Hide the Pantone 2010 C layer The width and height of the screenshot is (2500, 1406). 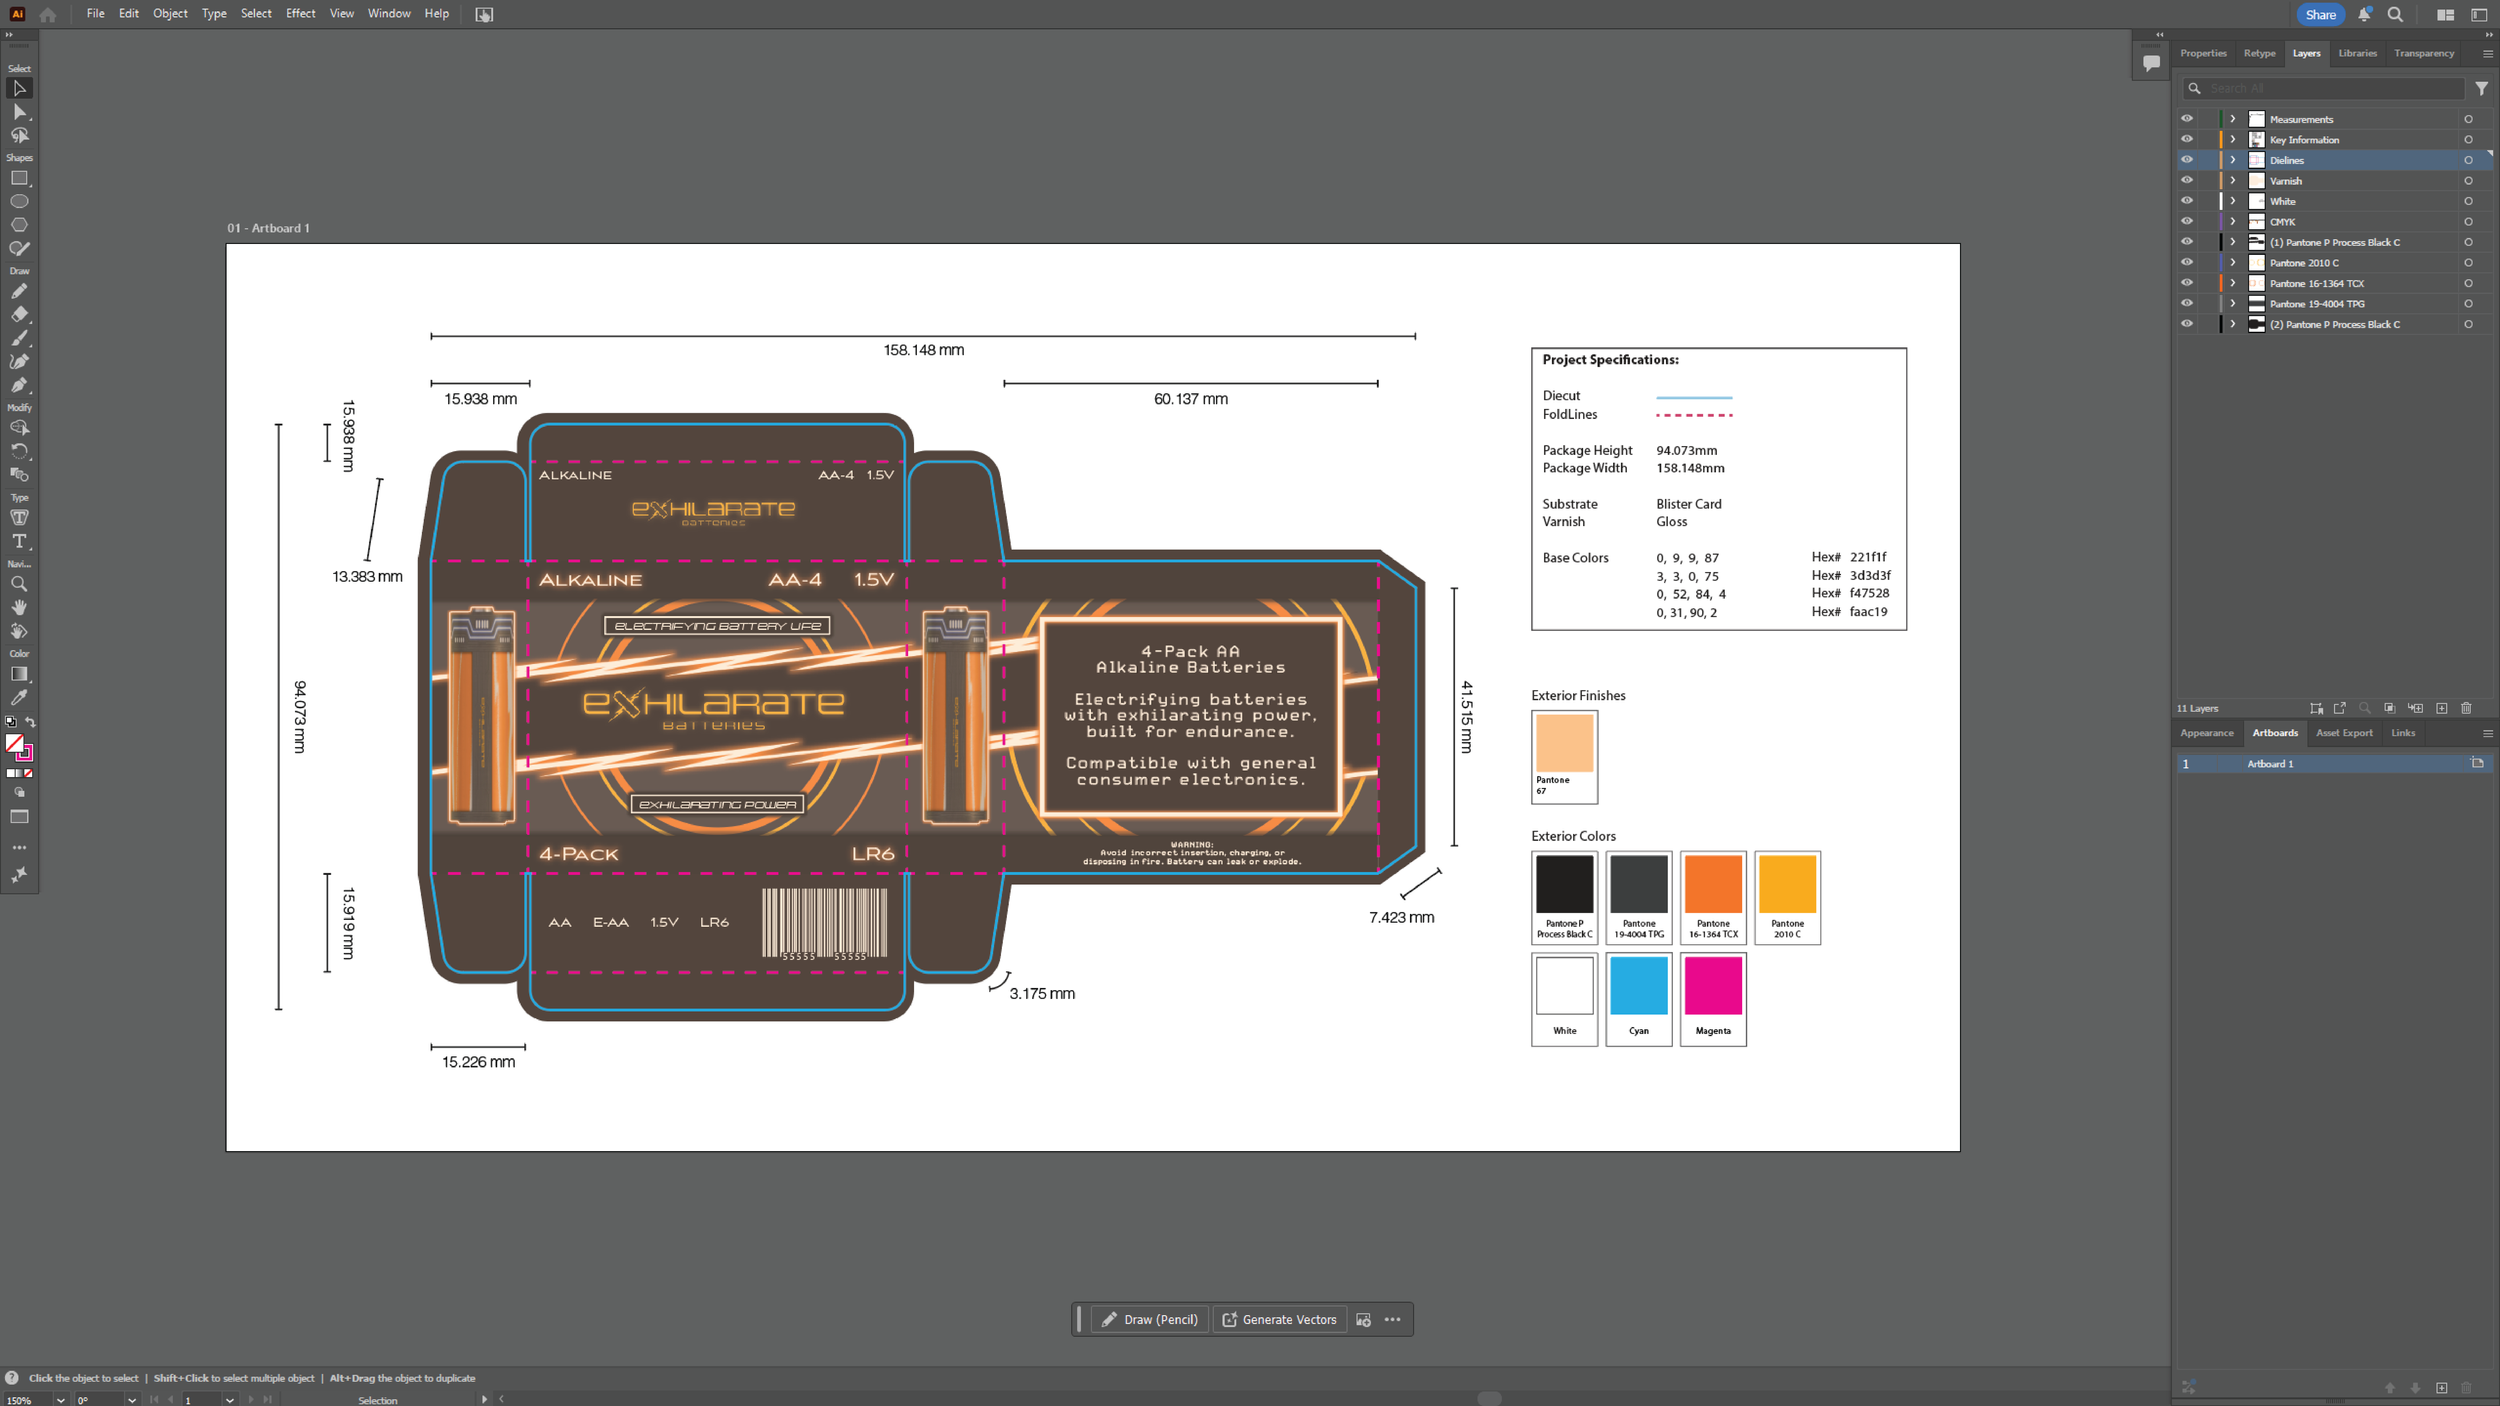[2186, 263]
